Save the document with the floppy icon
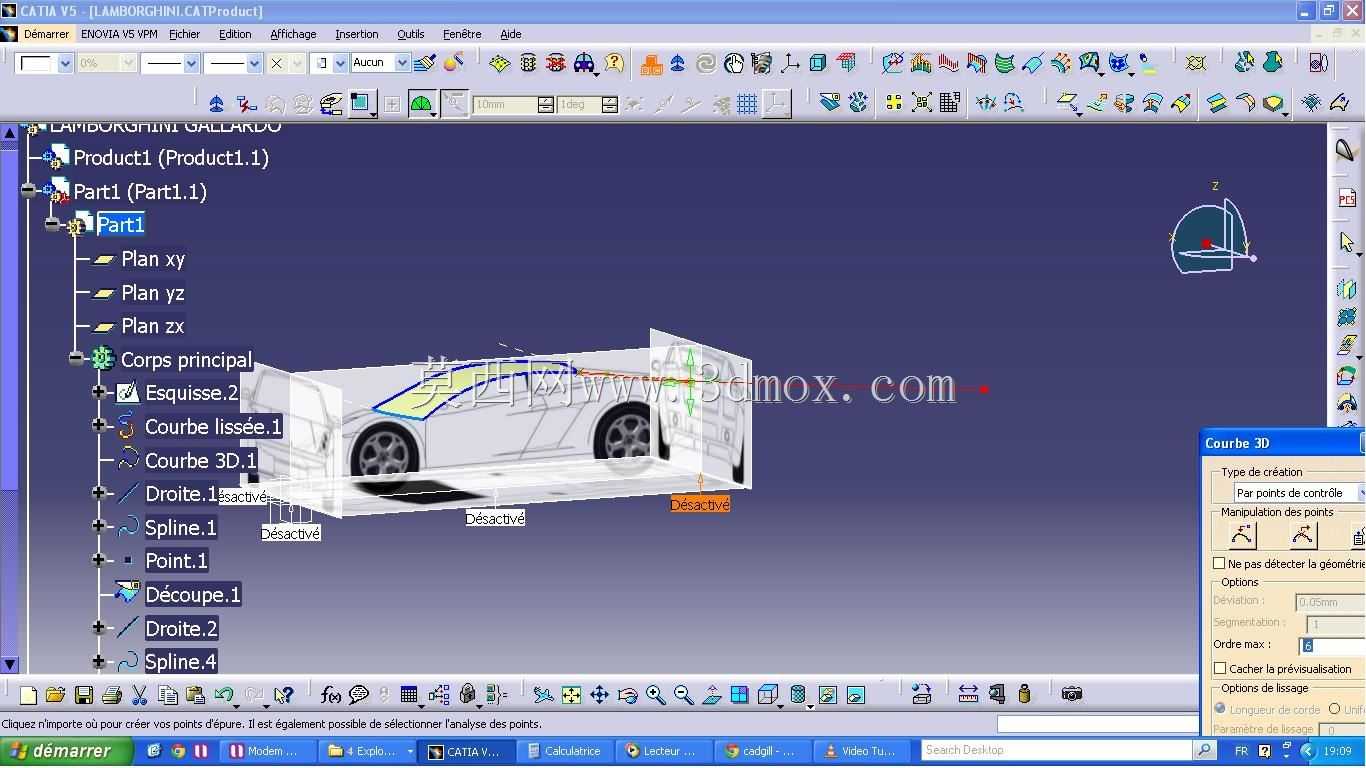 [84, 695]
